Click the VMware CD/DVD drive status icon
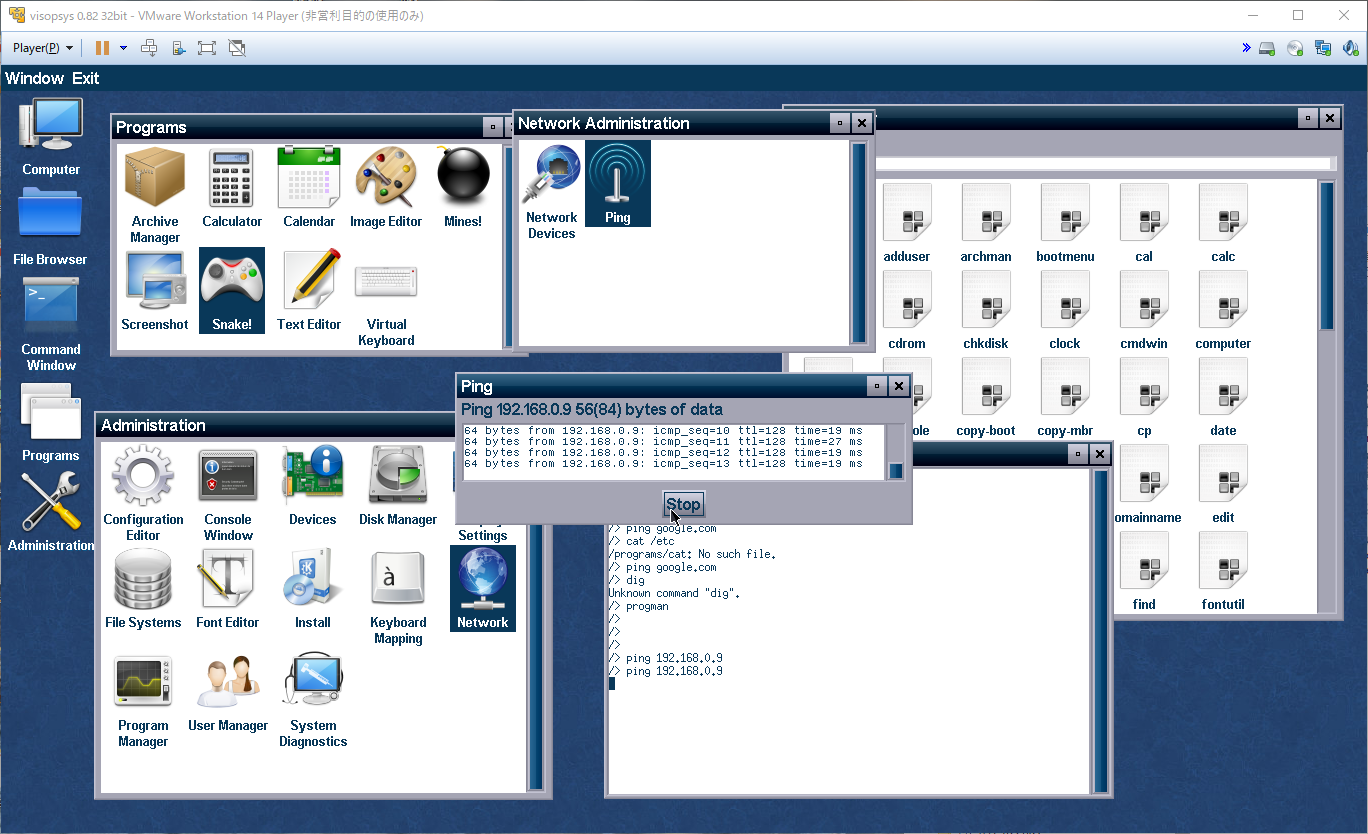Screen dimensions: 1368x834 click(1295, 47)
